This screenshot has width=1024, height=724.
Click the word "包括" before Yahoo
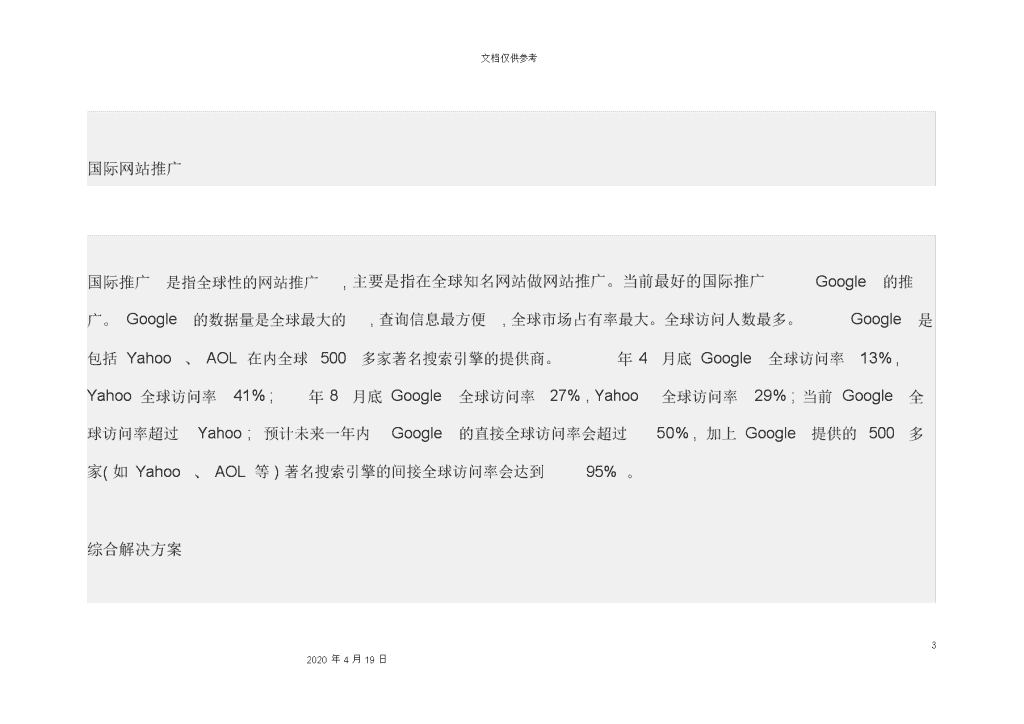[103, 358]
